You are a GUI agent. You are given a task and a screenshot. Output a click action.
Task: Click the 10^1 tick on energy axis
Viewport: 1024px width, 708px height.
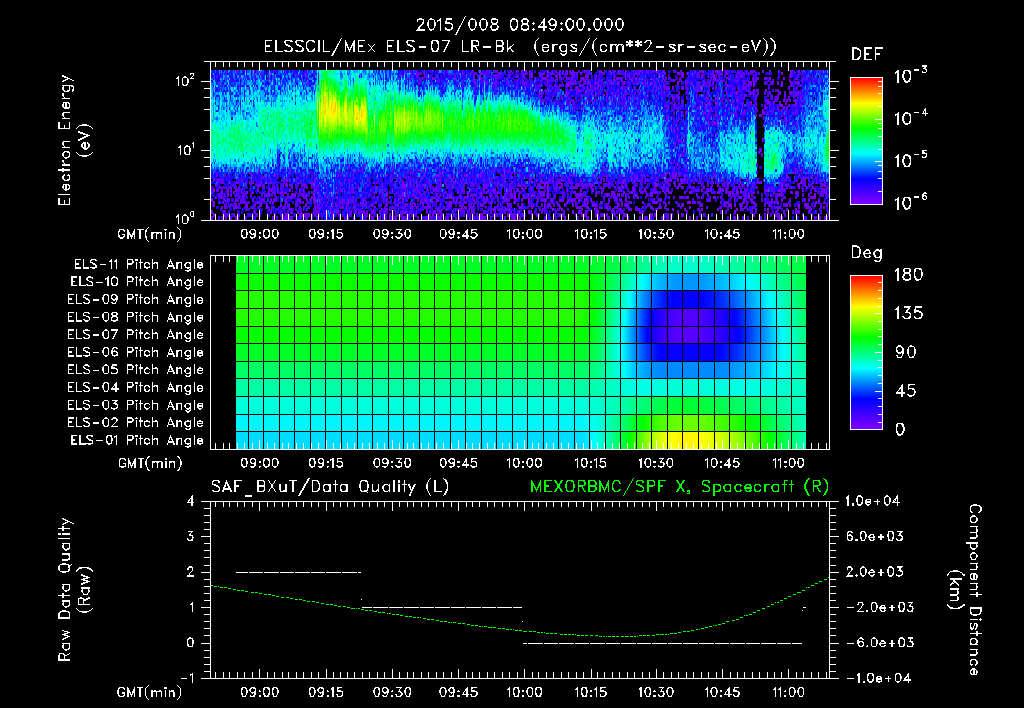185,150
